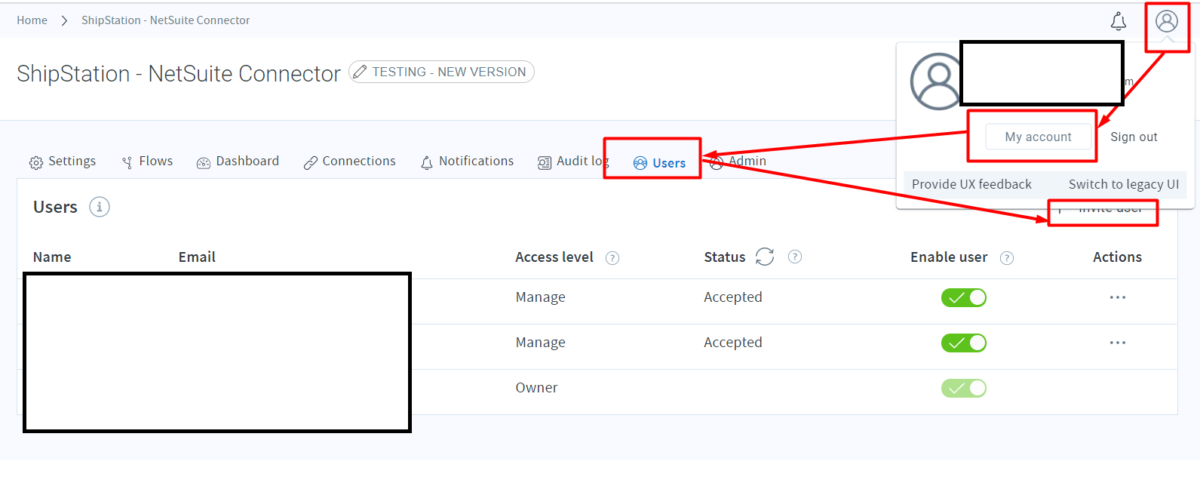Disable the second Manage user's toggle
1200x489 pixels.
[x=964, y=342]
